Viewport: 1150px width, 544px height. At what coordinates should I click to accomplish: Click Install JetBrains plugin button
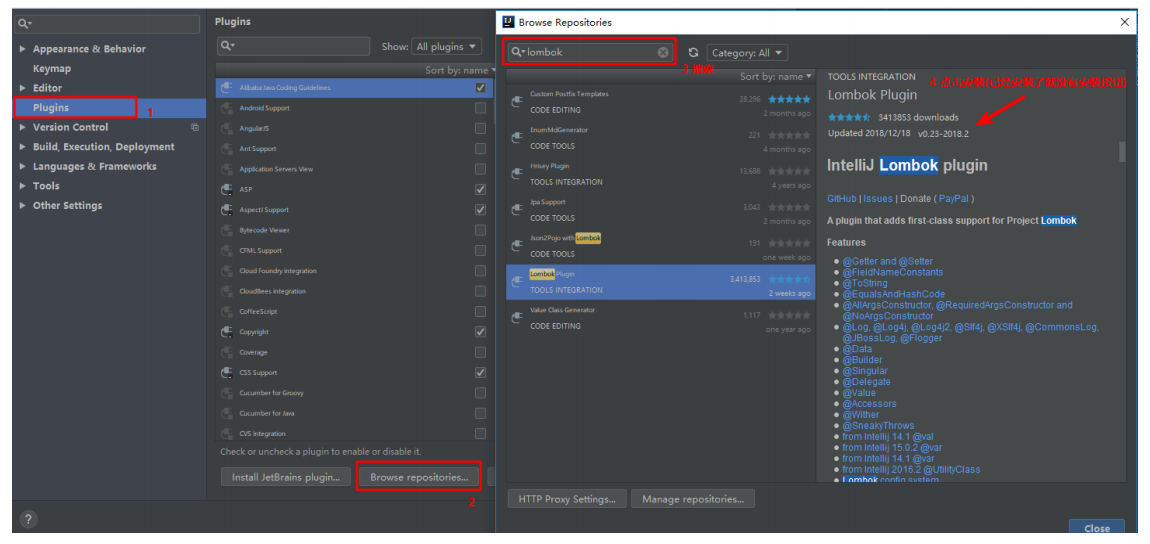pyautogui.click(x=286, y=477)
